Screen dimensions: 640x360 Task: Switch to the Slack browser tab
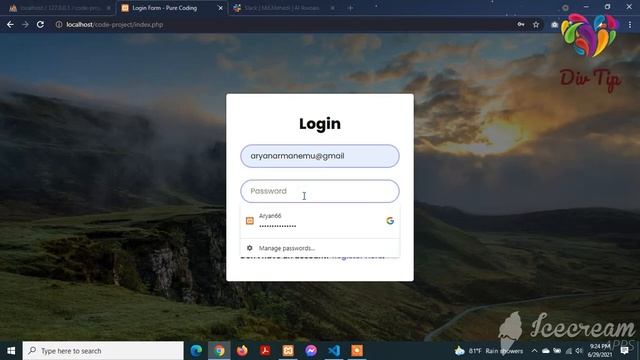coord(284,8)
